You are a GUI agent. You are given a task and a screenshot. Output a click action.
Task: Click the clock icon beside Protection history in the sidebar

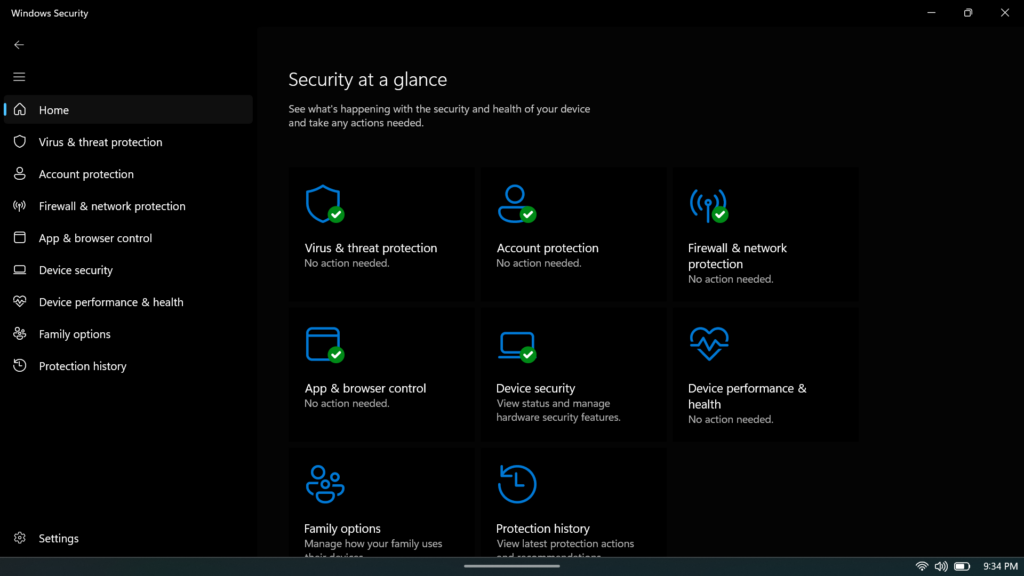[x=20, y=366]
